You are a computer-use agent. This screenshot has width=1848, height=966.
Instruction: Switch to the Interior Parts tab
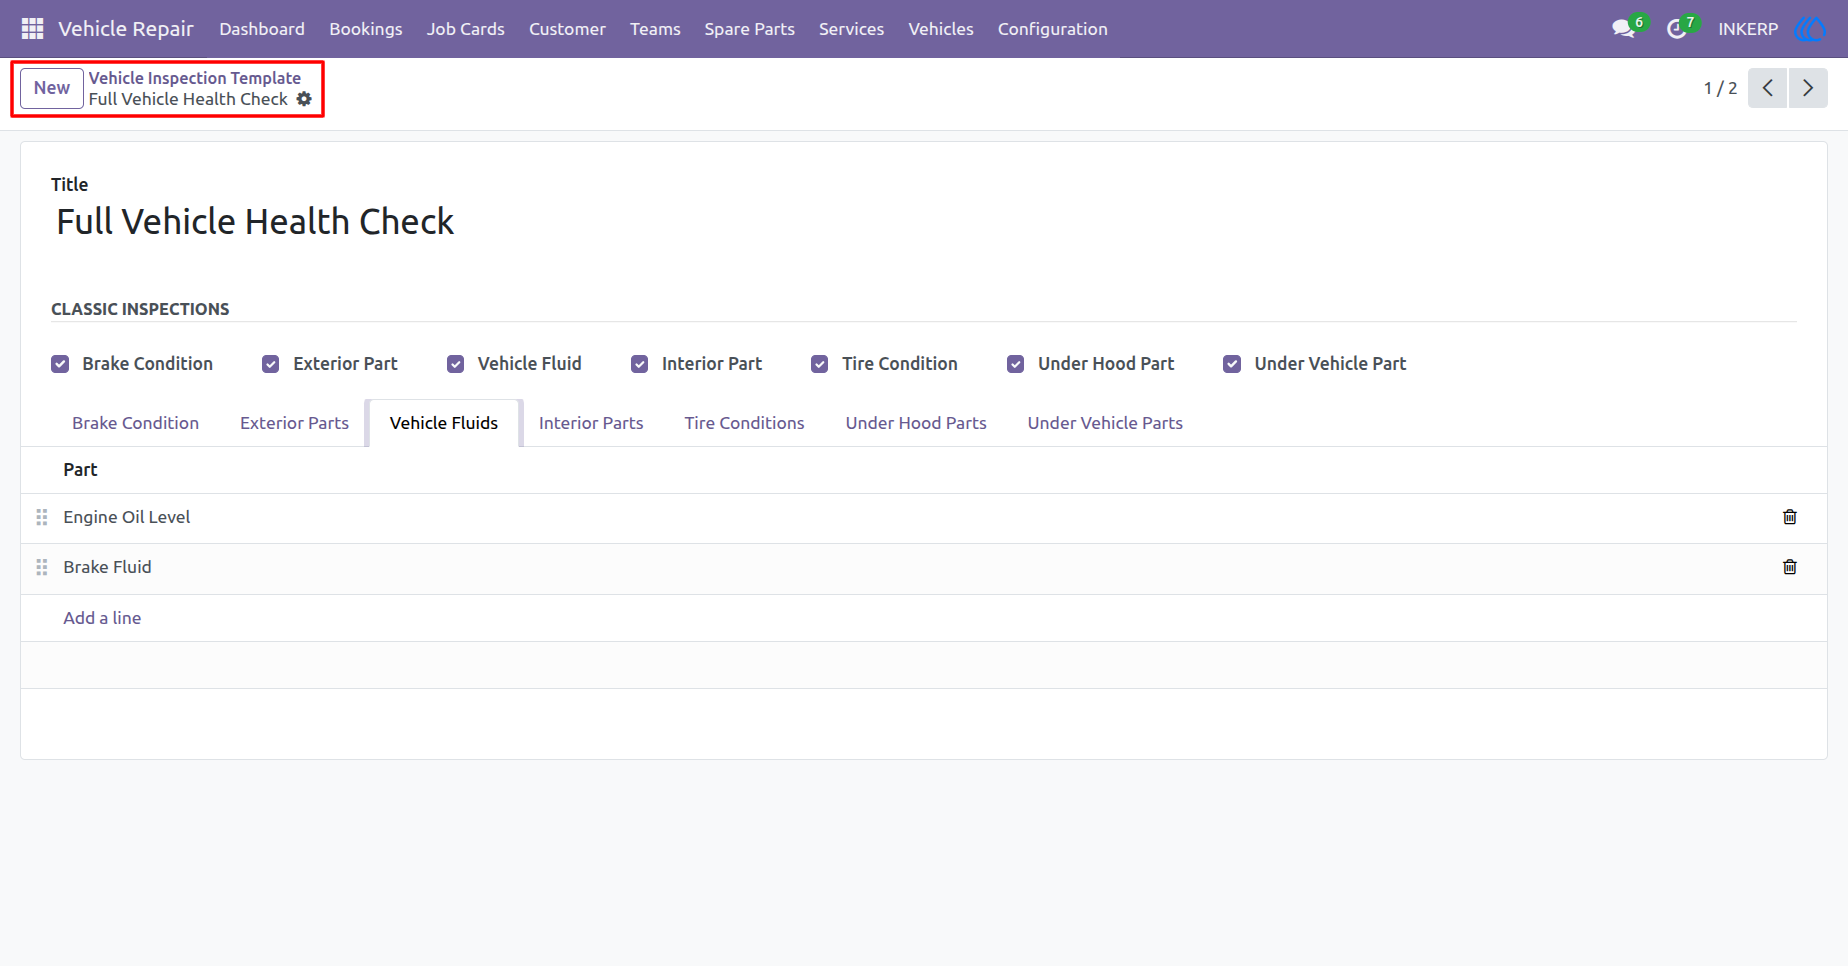[591, 423]
